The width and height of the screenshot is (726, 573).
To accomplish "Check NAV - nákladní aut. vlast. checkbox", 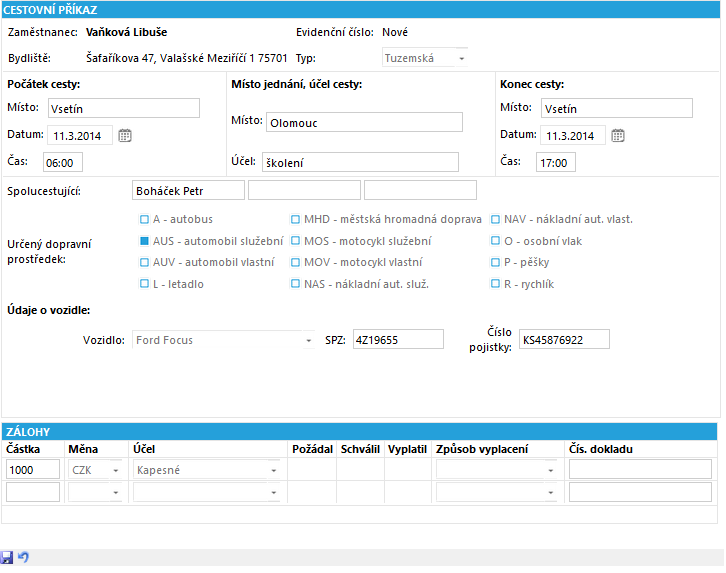I will [x=495, y=219].
